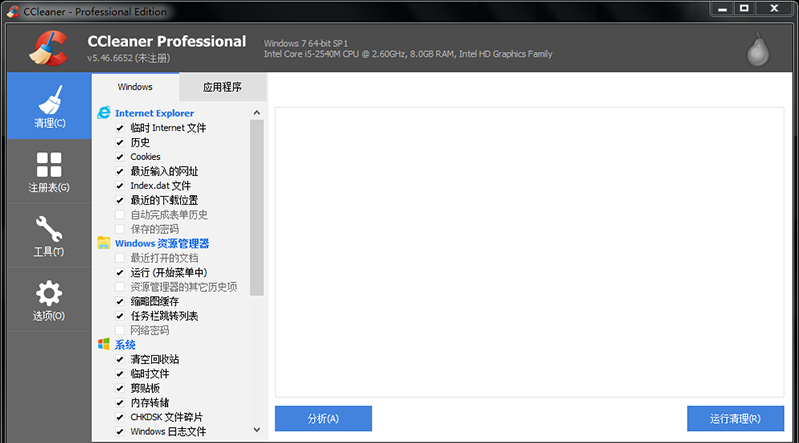This screenshot has height=443, width=799.
Task: Uncheck 缩略图缓存
Action: pos(120,301)
